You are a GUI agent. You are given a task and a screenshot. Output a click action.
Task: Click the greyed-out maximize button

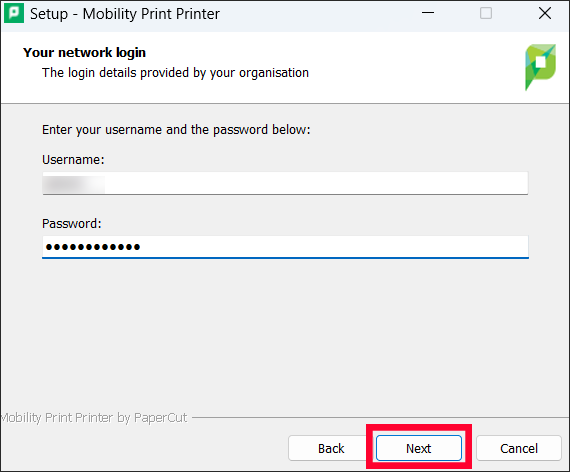pos(486,13)
